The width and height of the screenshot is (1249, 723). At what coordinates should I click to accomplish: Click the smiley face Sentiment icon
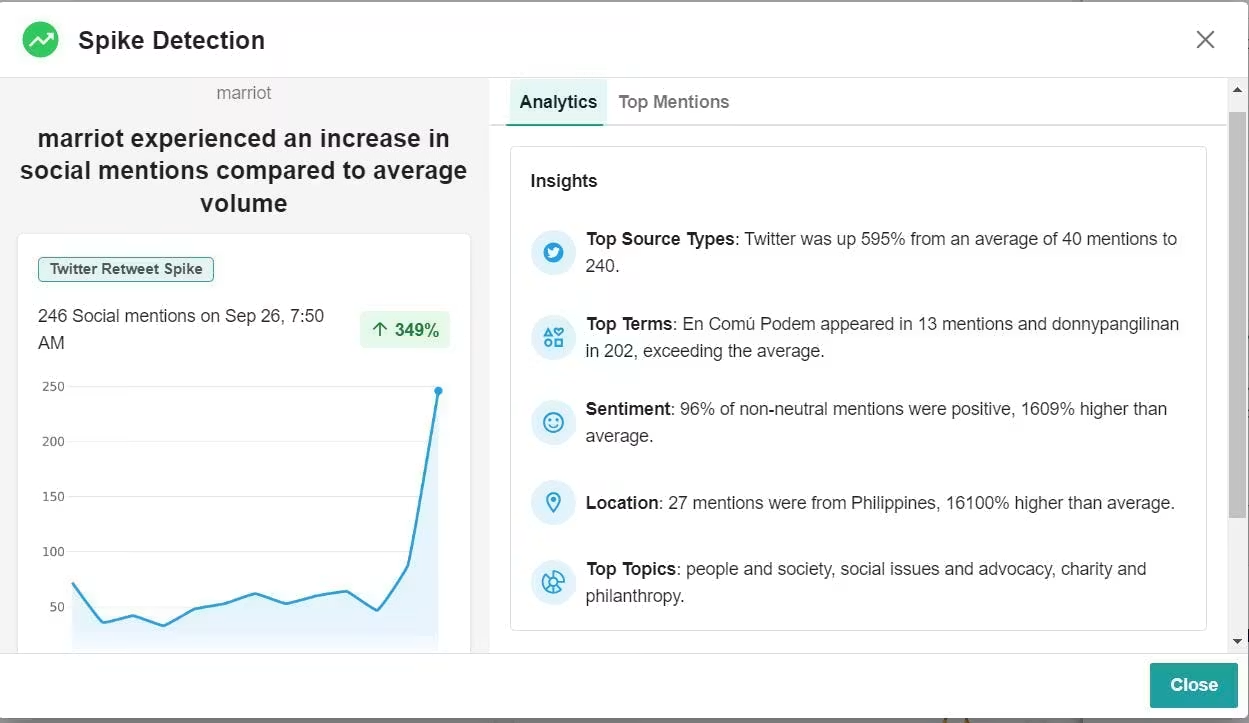tap(553, 422)
